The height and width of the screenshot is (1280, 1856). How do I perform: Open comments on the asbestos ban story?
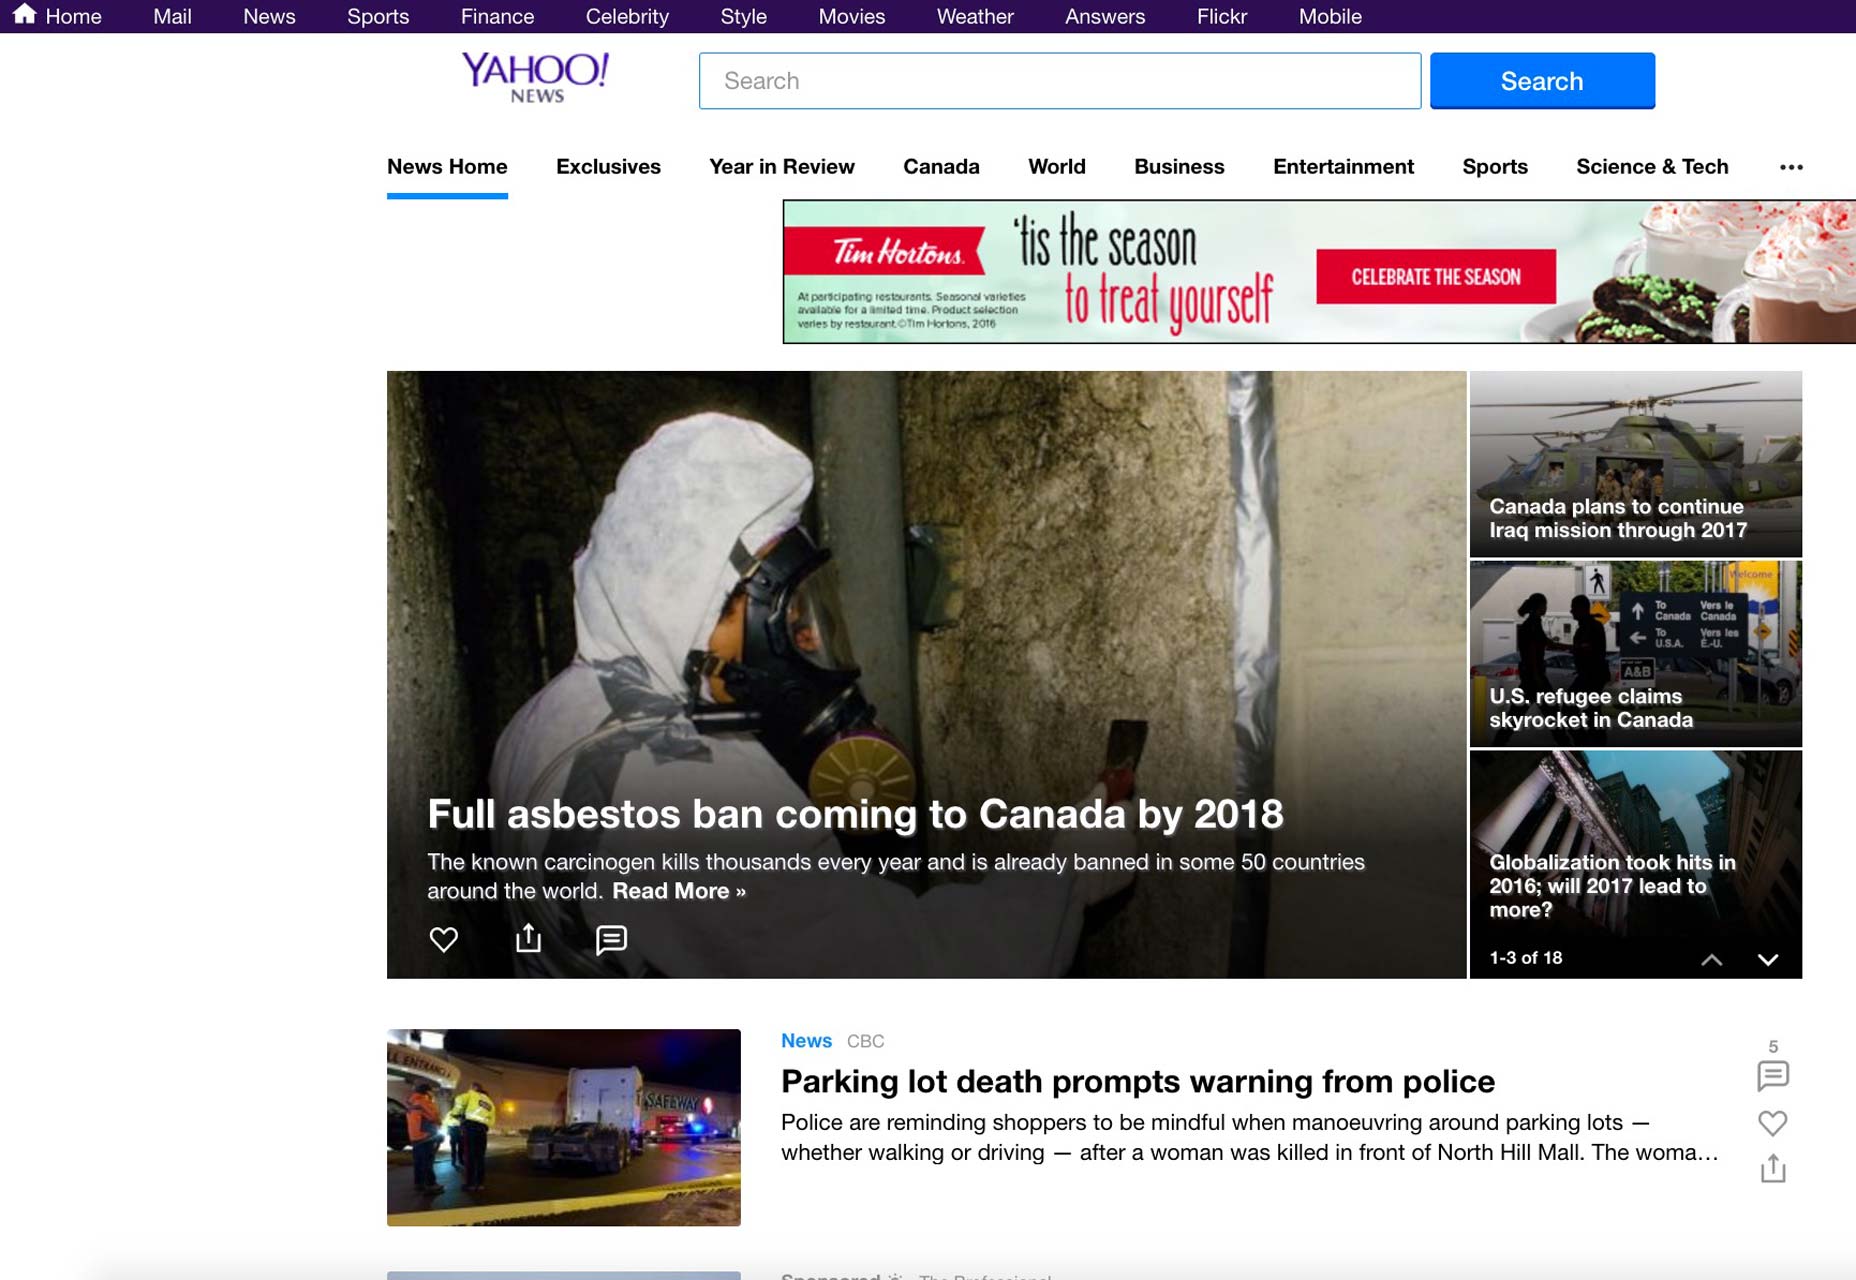[x=611, y=939]
